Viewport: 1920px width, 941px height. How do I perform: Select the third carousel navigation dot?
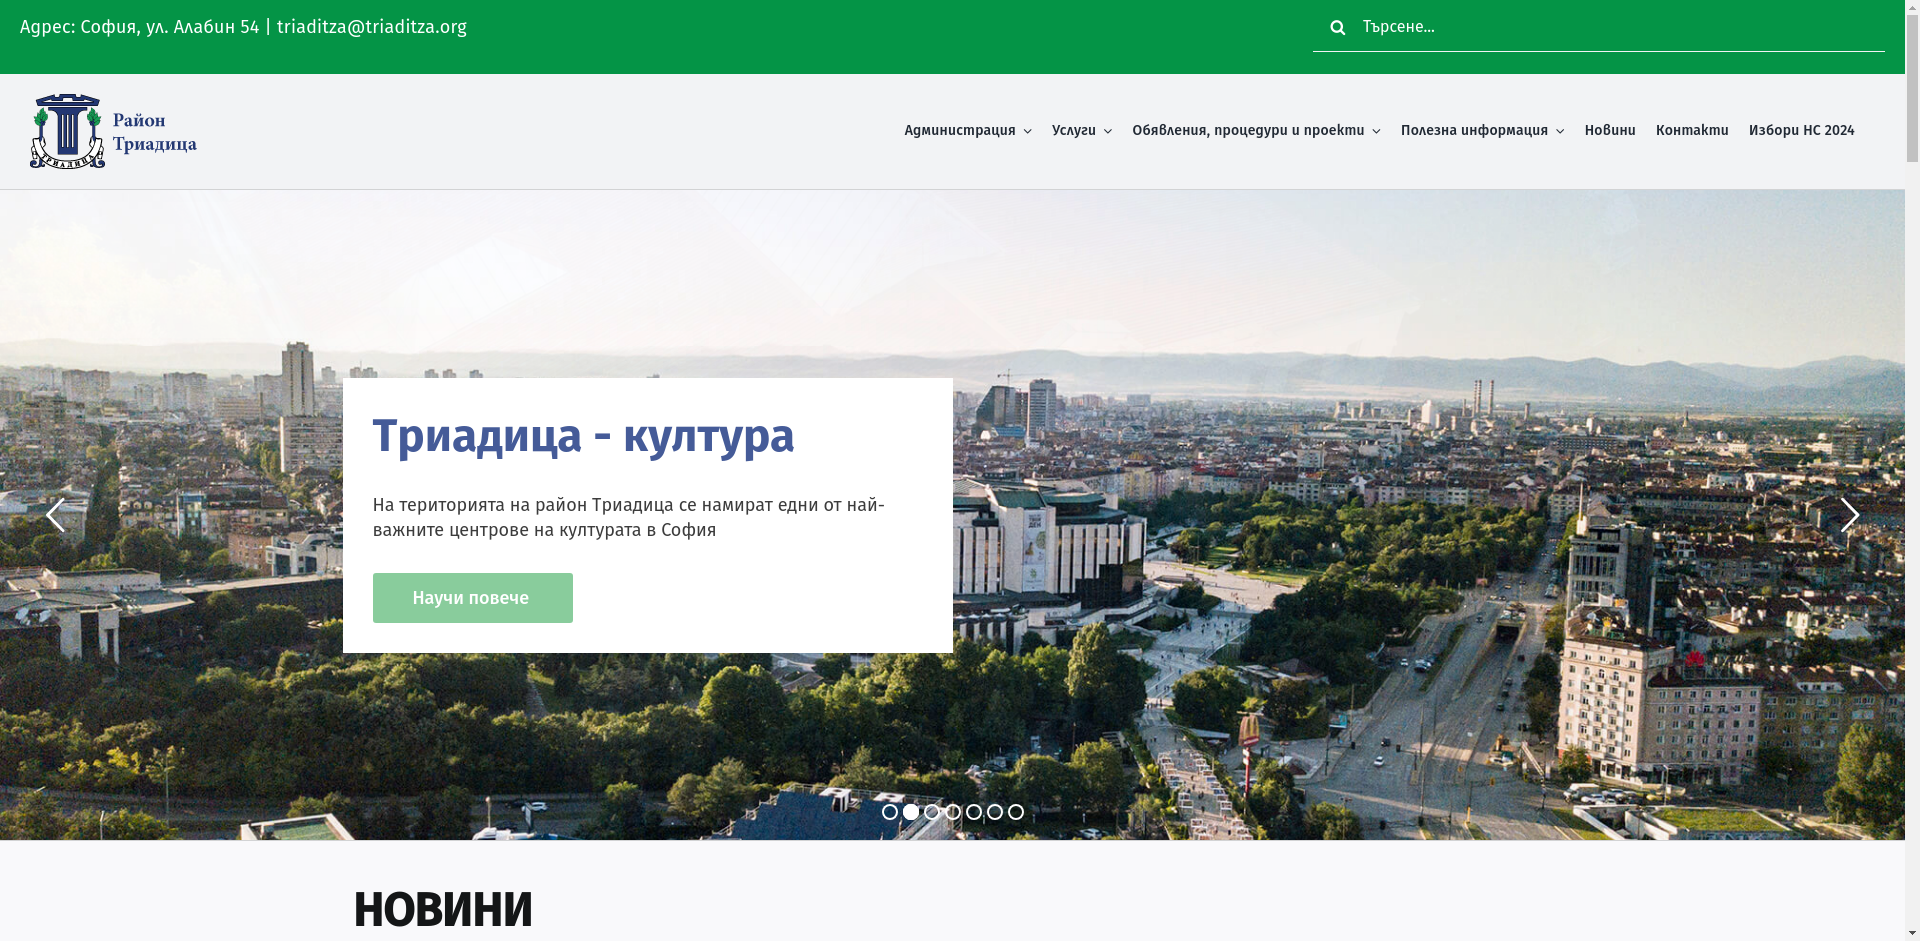[x=931, y=812]
